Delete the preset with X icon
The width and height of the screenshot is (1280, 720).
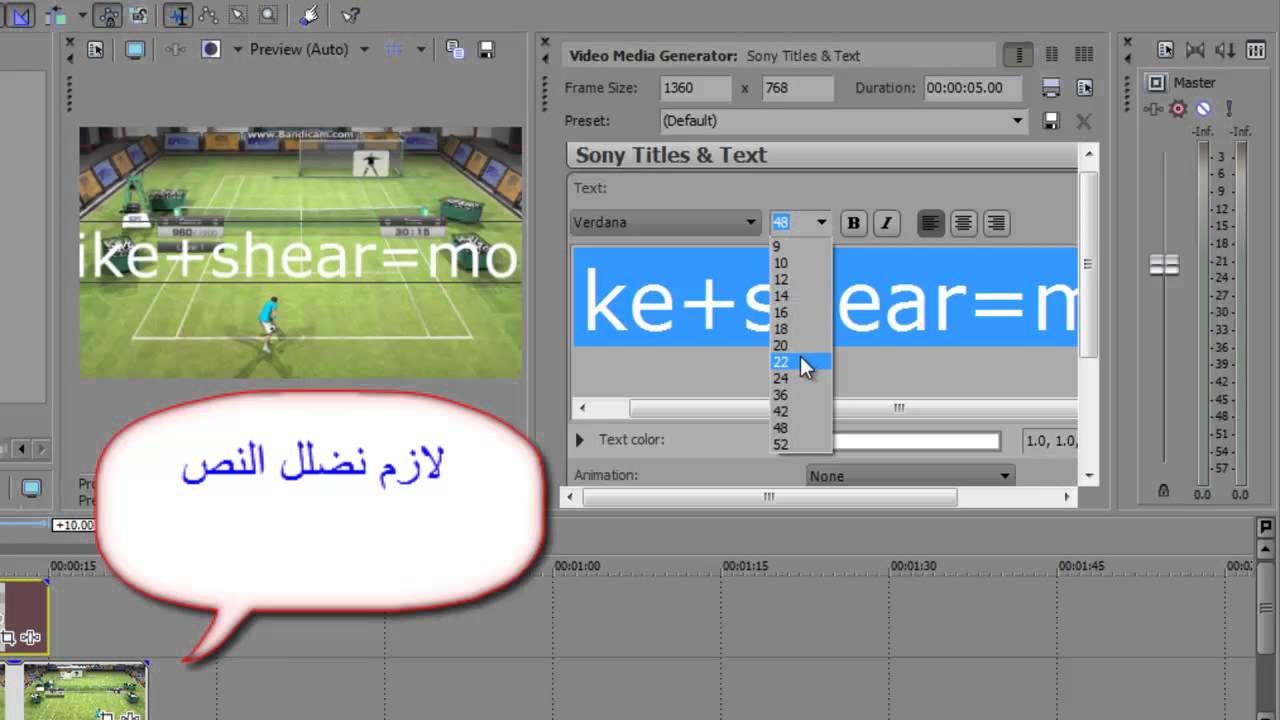click(1083, 121)
